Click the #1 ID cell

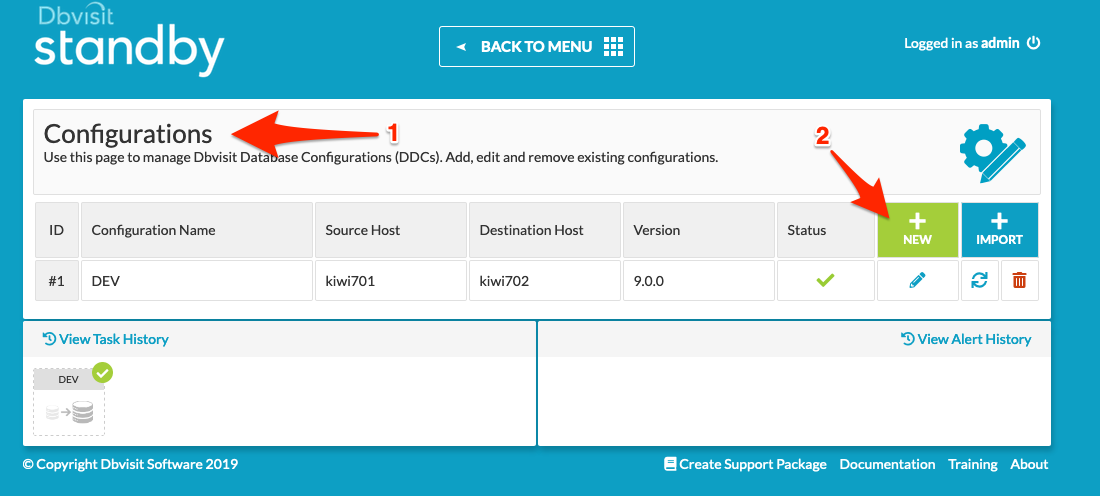tap(57, 281)
